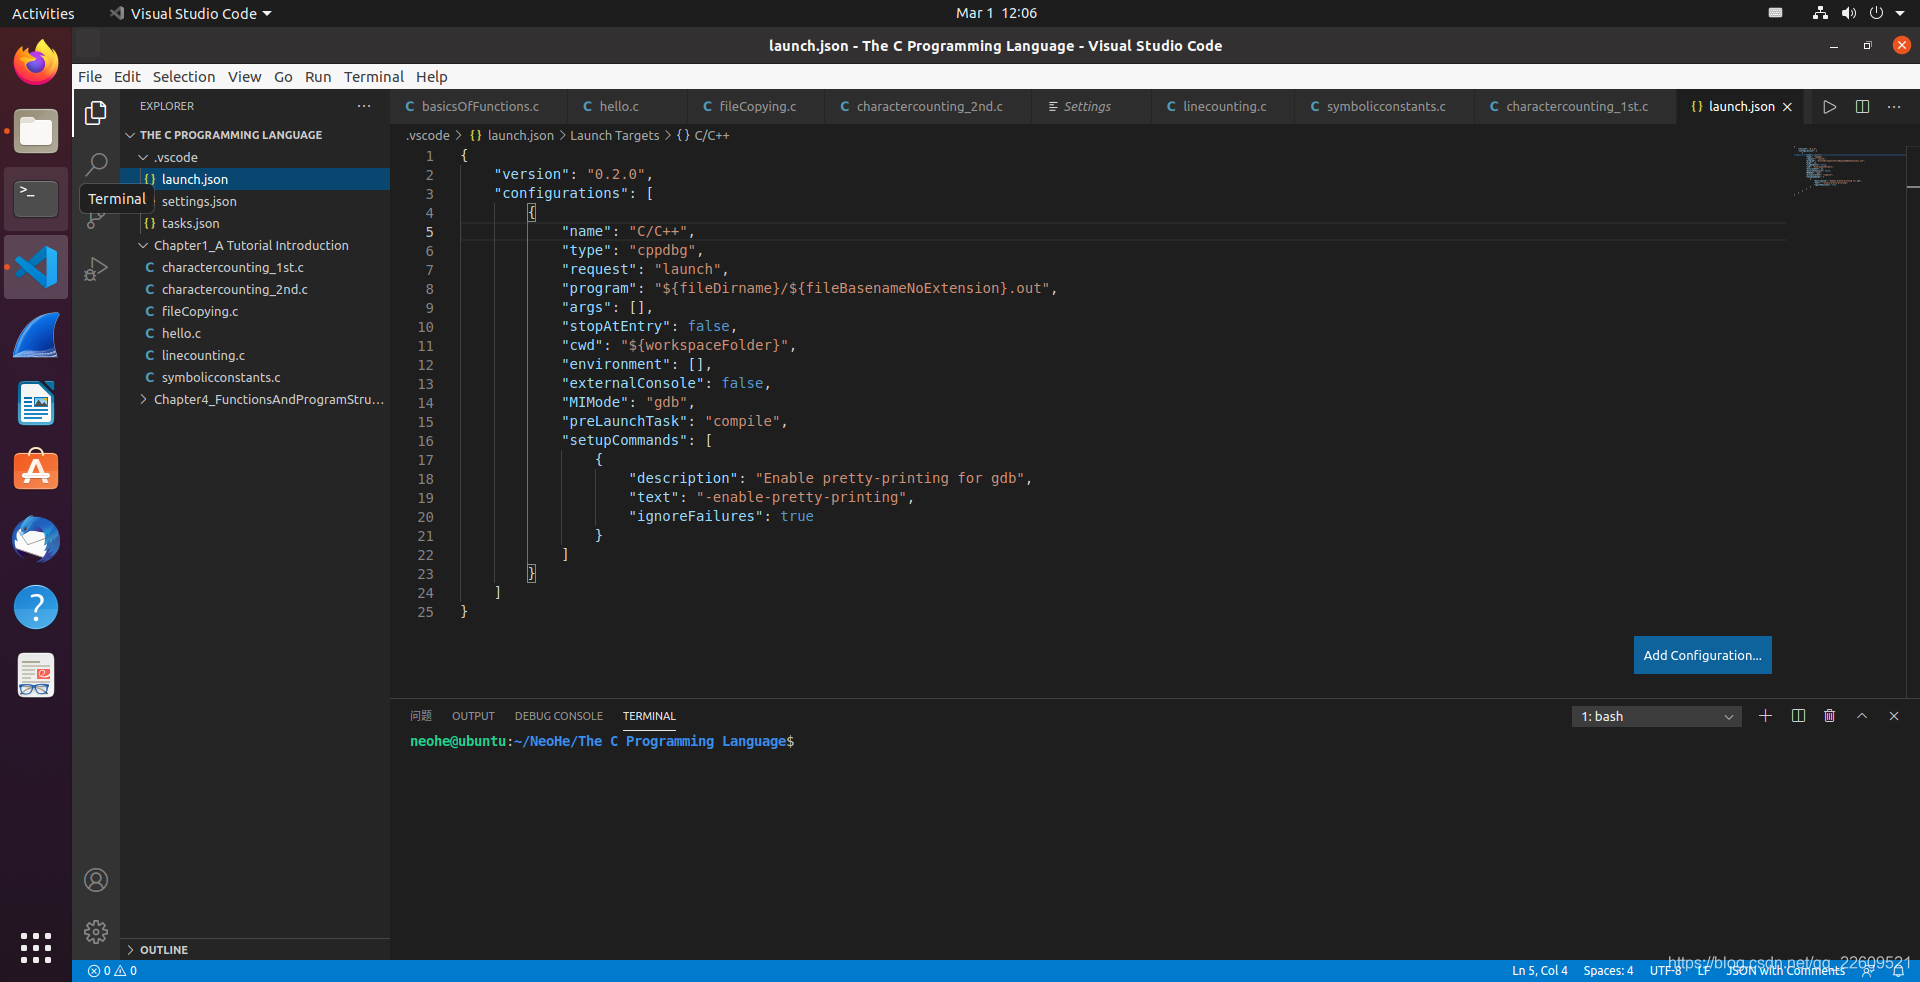Split the editor right

(x=1862, y=107)
